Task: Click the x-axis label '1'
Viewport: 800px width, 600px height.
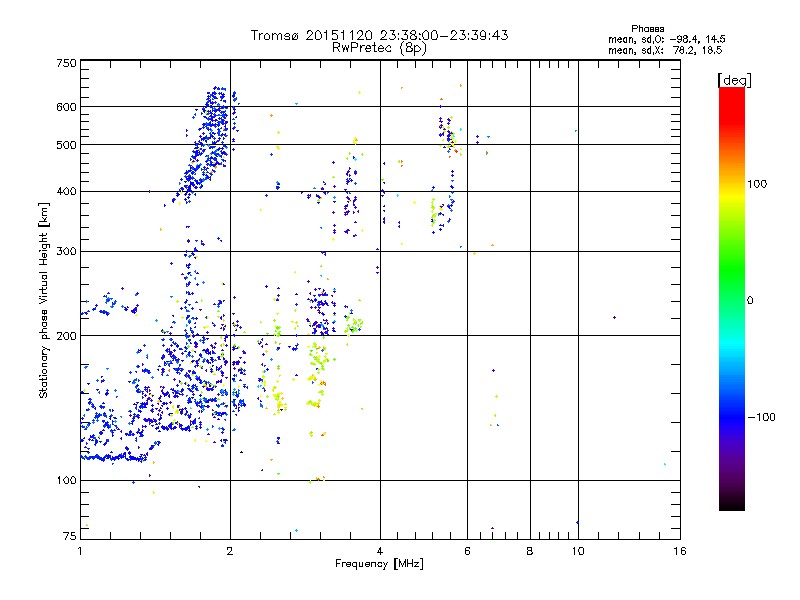Action: [x=80, y=551]
